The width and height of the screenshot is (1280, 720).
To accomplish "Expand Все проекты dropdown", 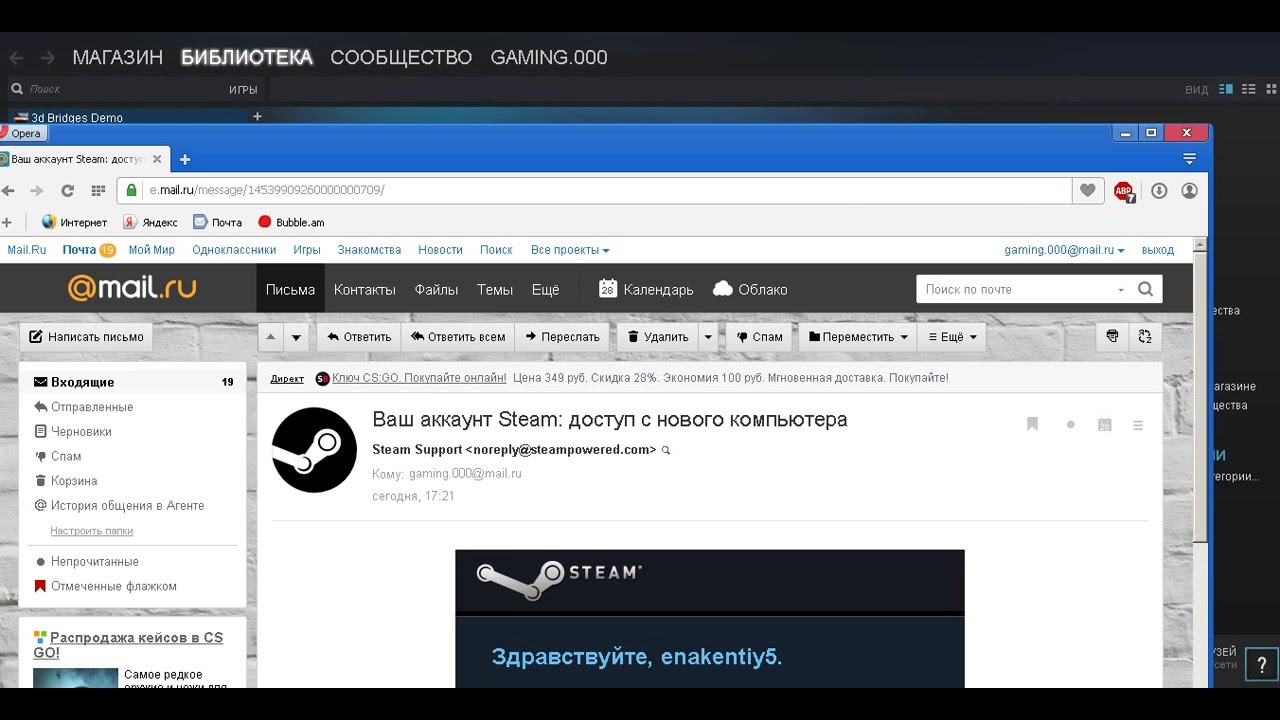I will 570,250.
